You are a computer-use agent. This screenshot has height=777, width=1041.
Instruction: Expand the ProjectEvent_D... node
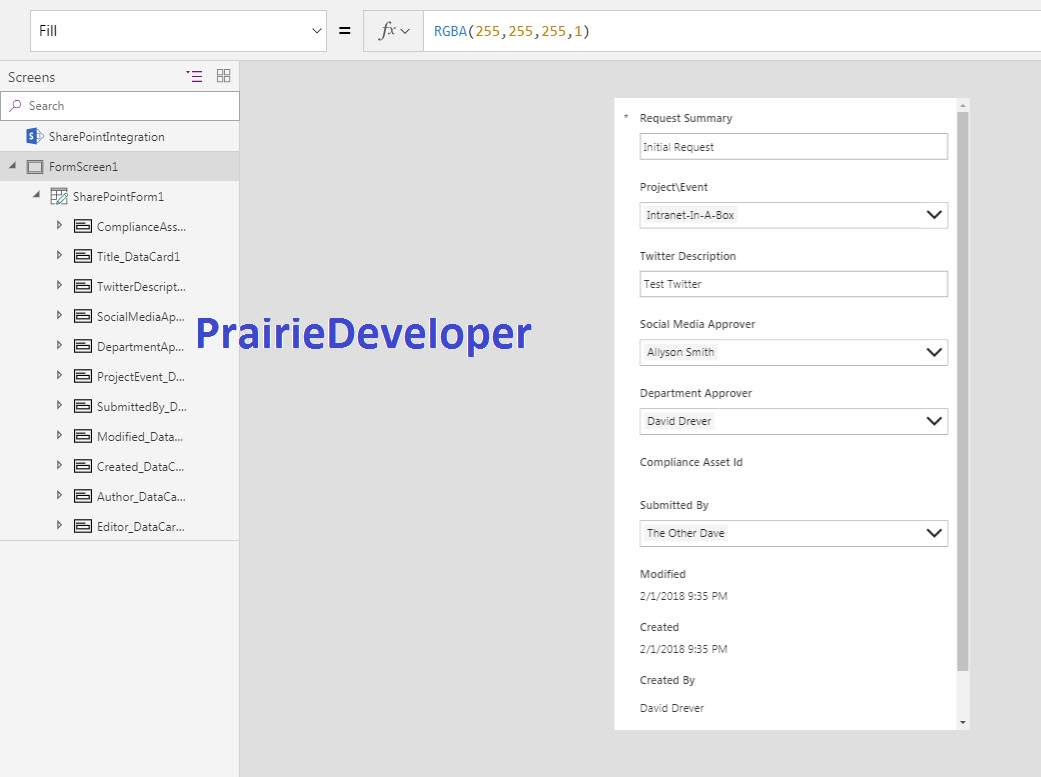59,375
